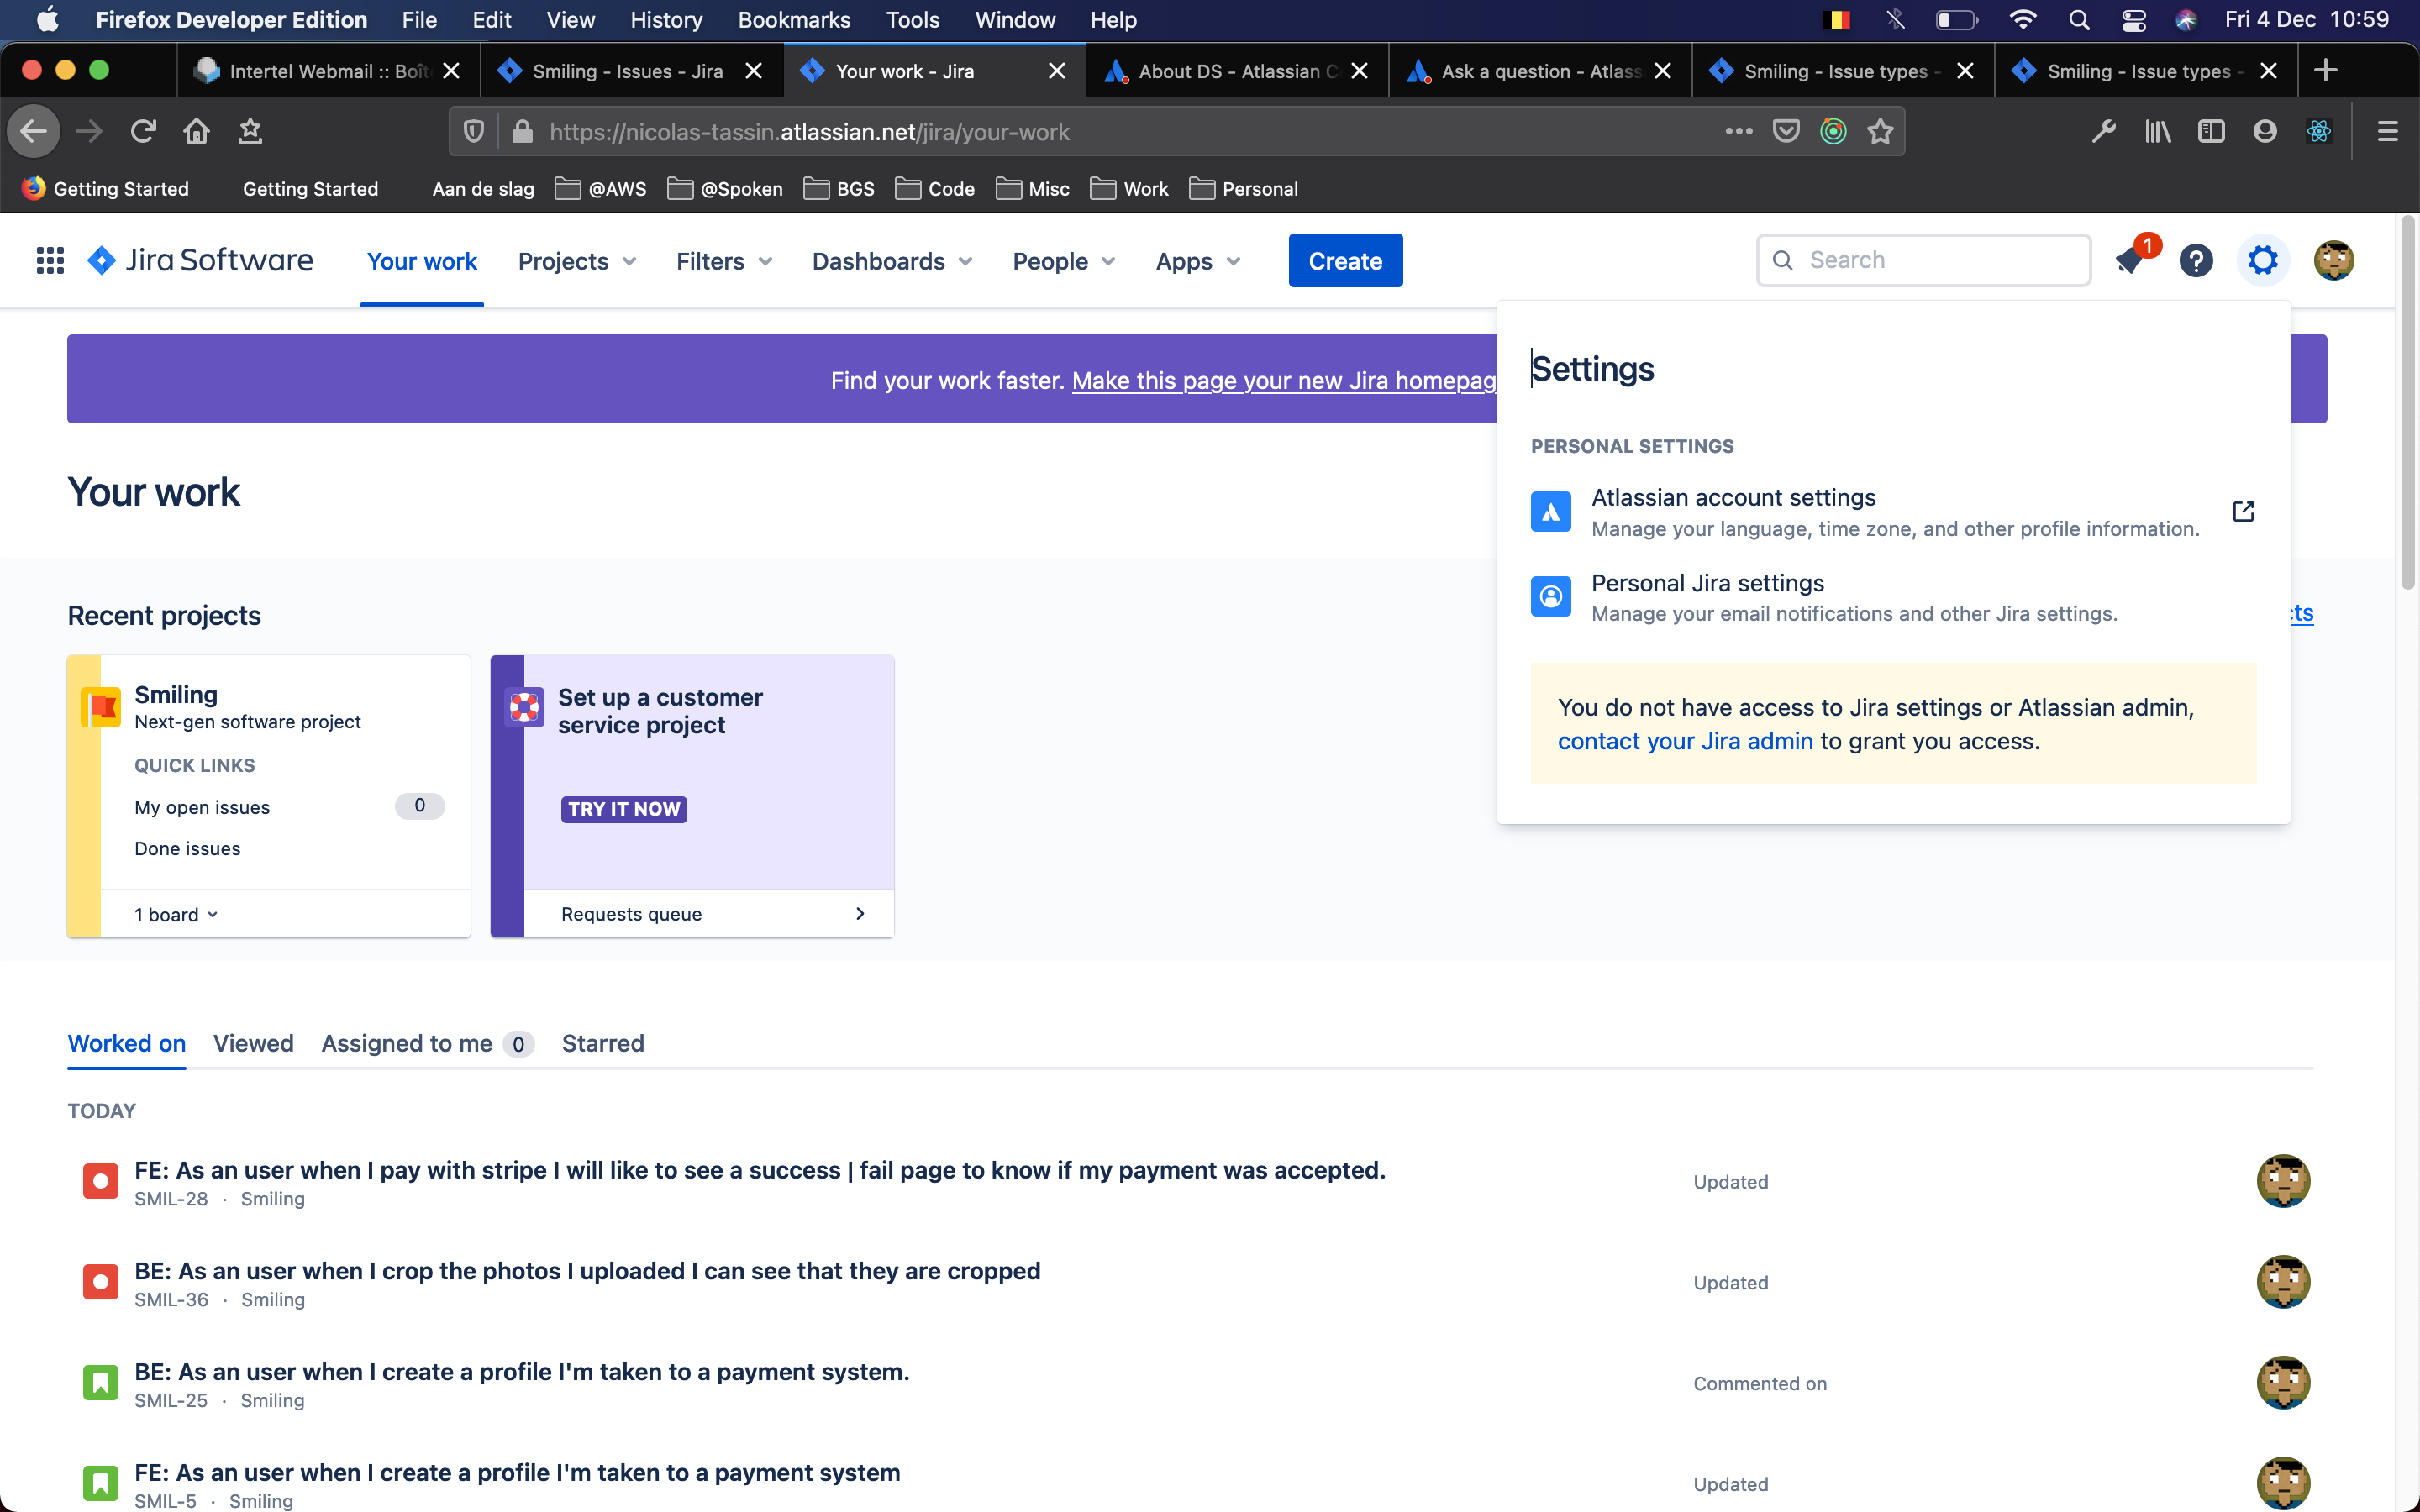Click the blue Create button
The image size is (2420, 1512).
[1345, 261]
